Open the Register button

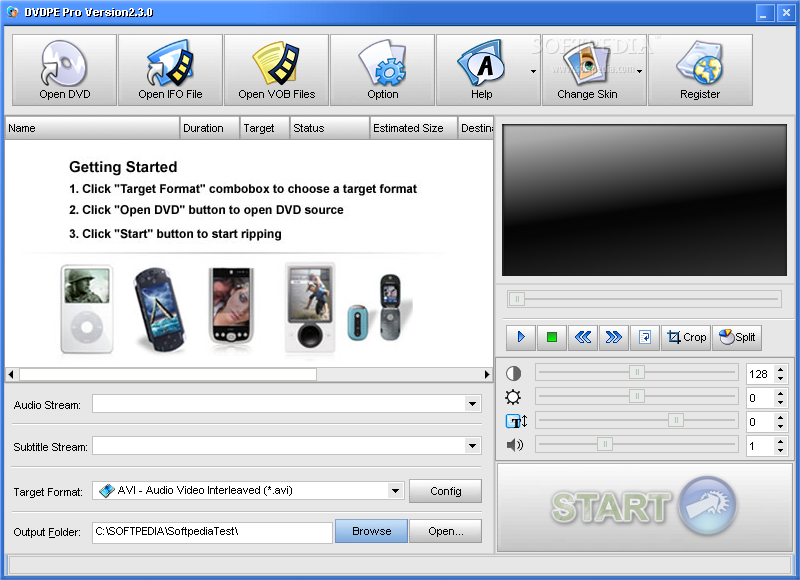[700, 70]
